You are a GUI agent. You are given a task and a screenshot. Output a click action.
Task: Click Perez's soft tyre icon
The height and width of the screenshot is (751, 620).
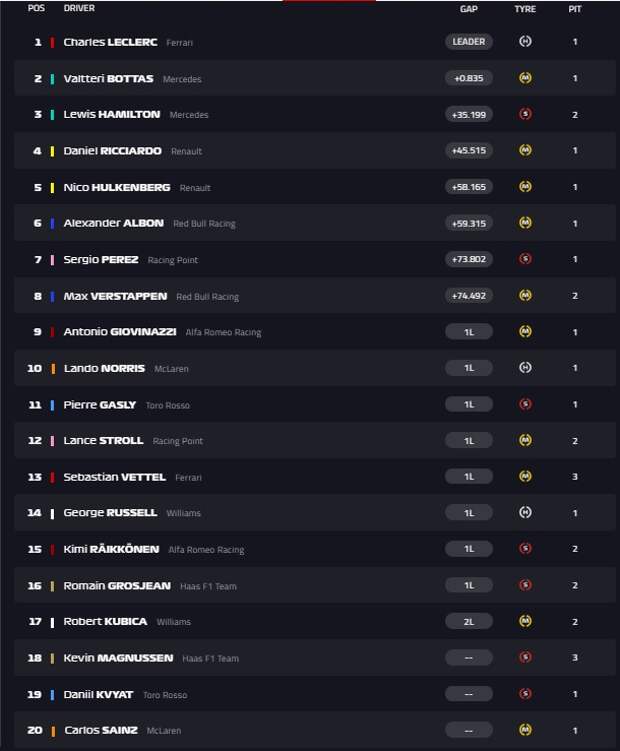click(525, 259)
